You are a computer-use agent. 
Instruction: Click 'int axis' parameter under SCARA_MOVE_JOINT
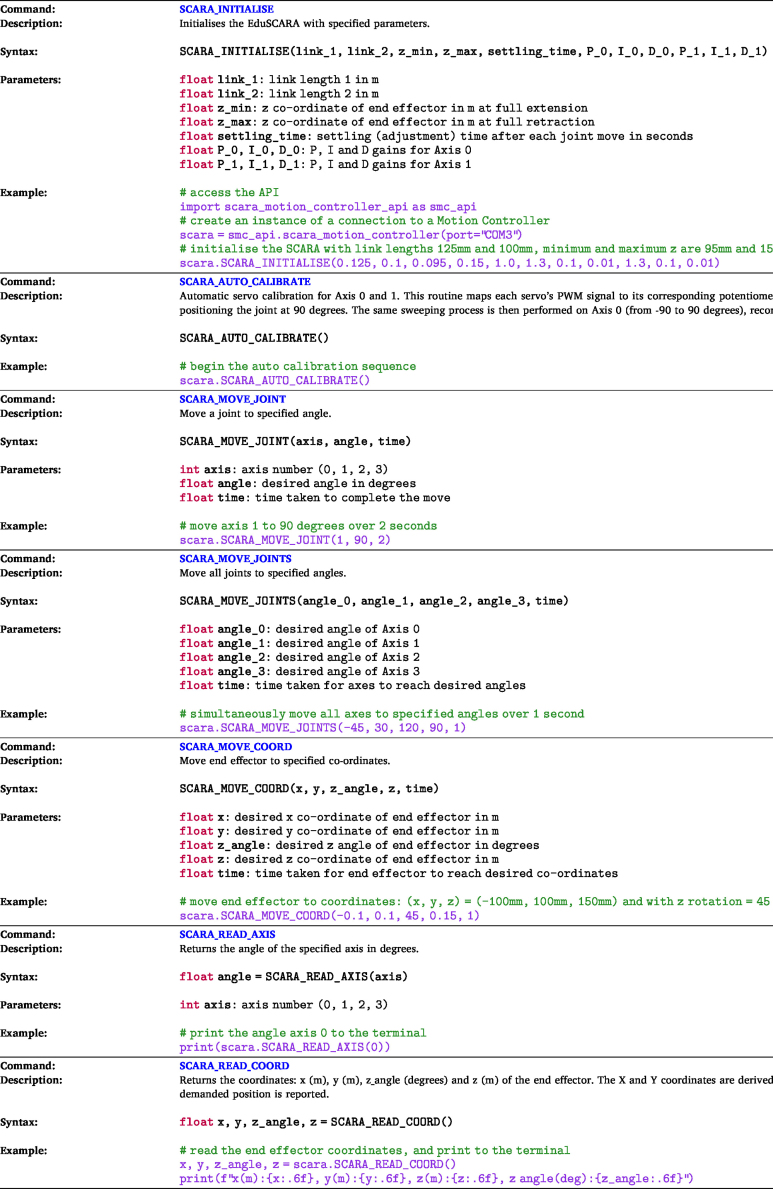pos(284,469)
